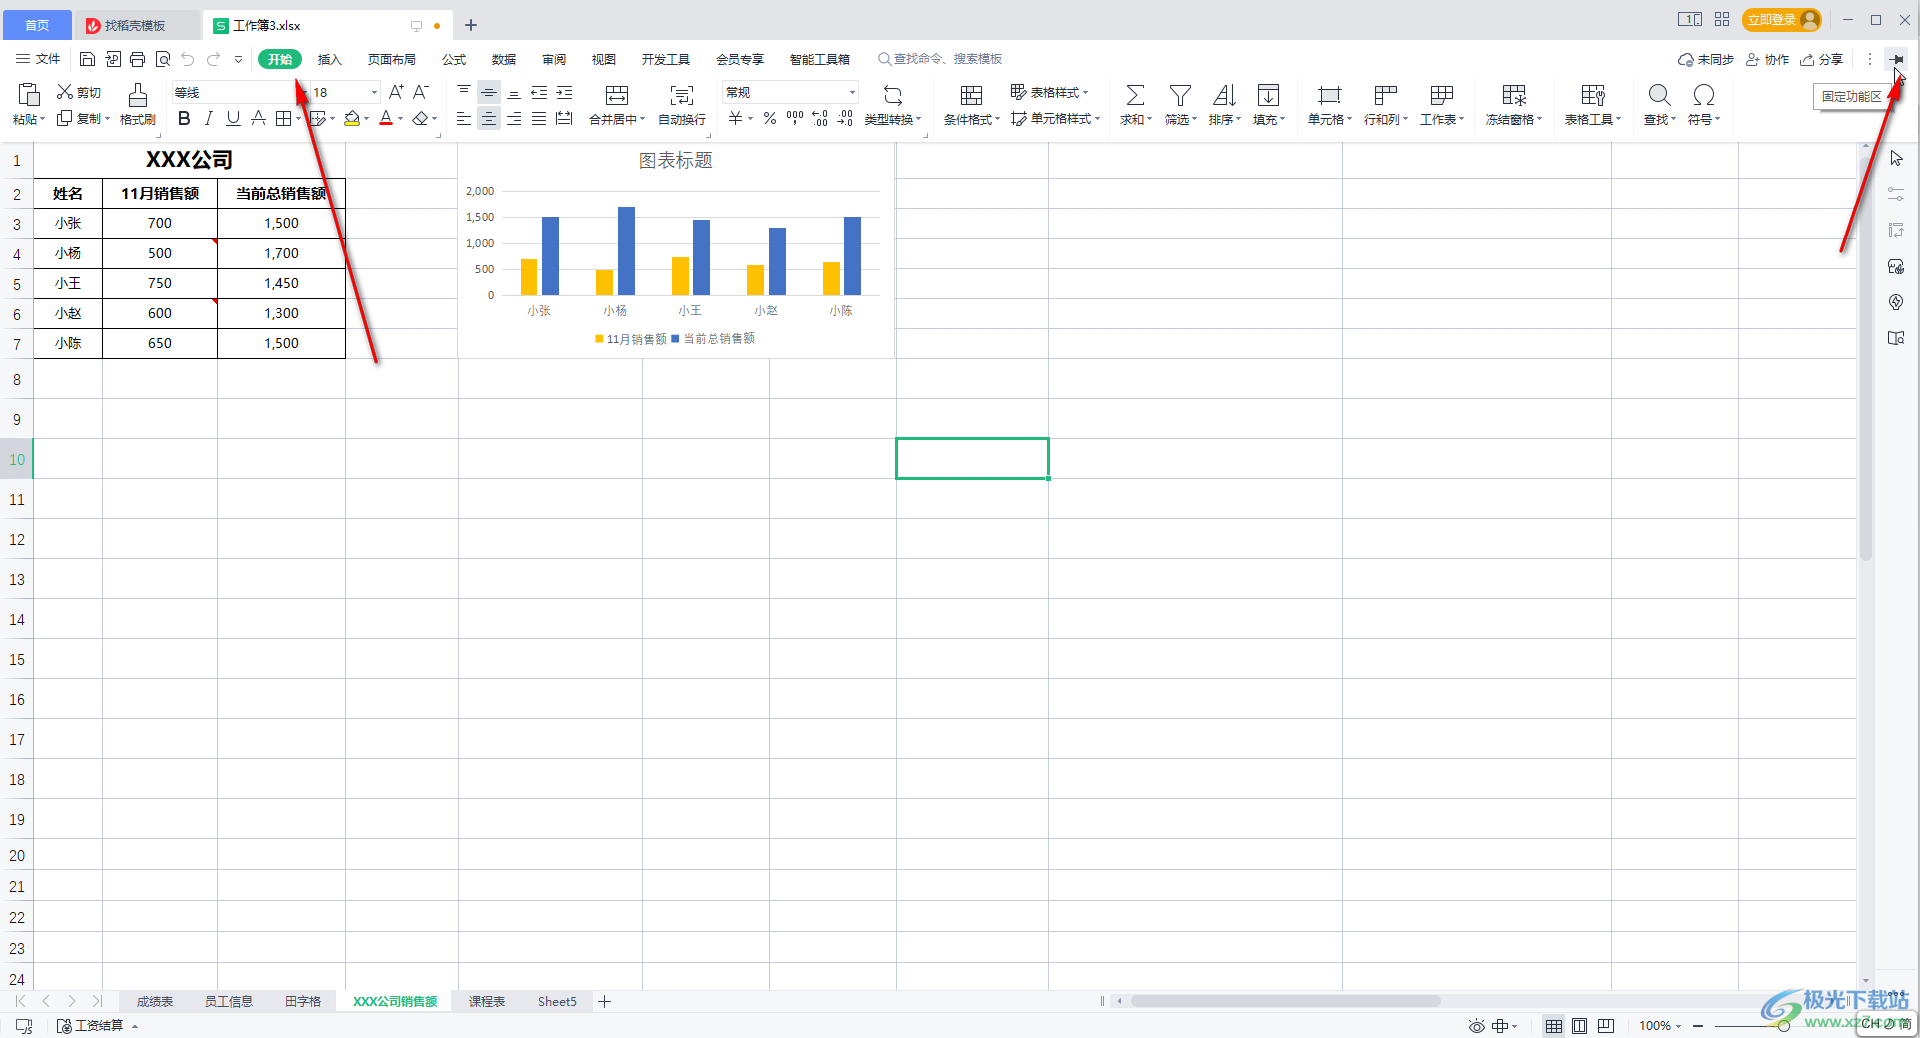
Task: Click the zoom slider handle in status bar
Action: tap(1784, 1026)
